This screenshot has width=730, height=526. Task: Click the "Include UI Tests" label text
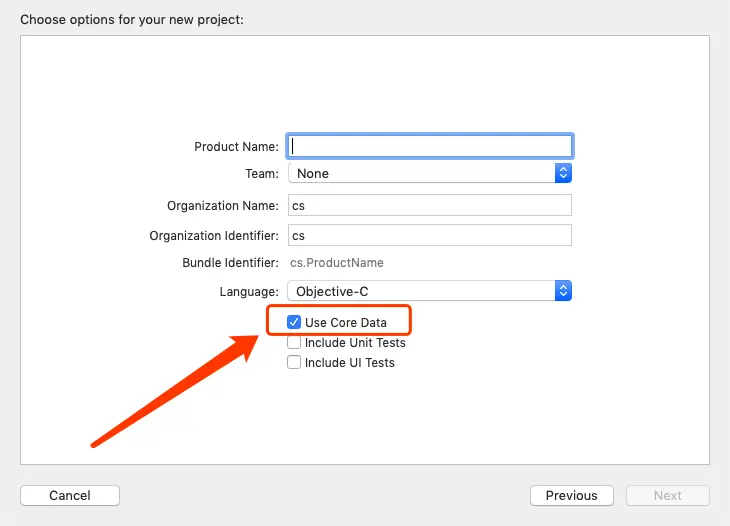349,362
